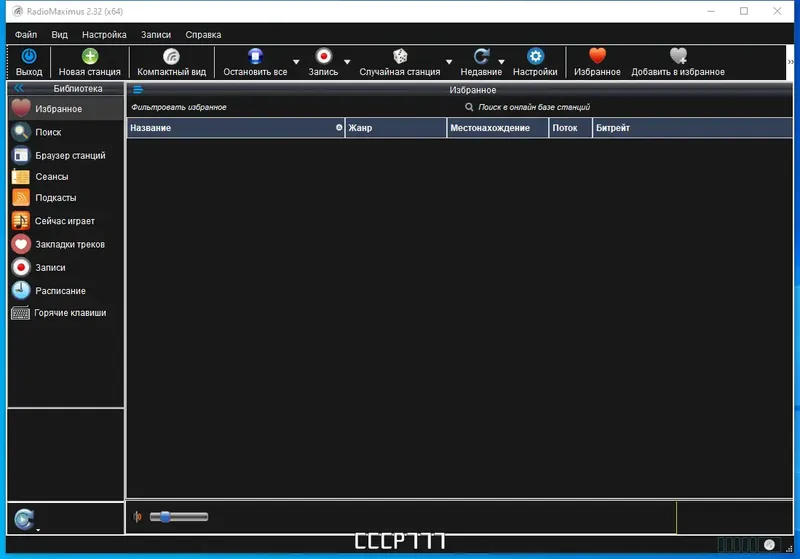Open the Файл menu

coord(26,35)
